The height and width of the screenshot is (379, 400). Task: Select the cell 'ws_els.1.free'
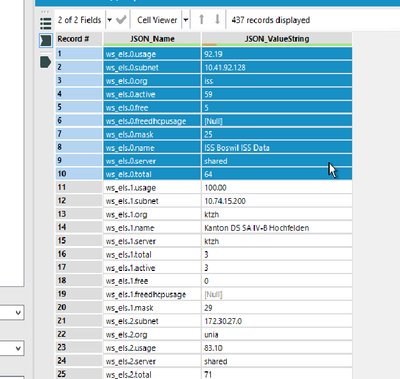point(152,281)
